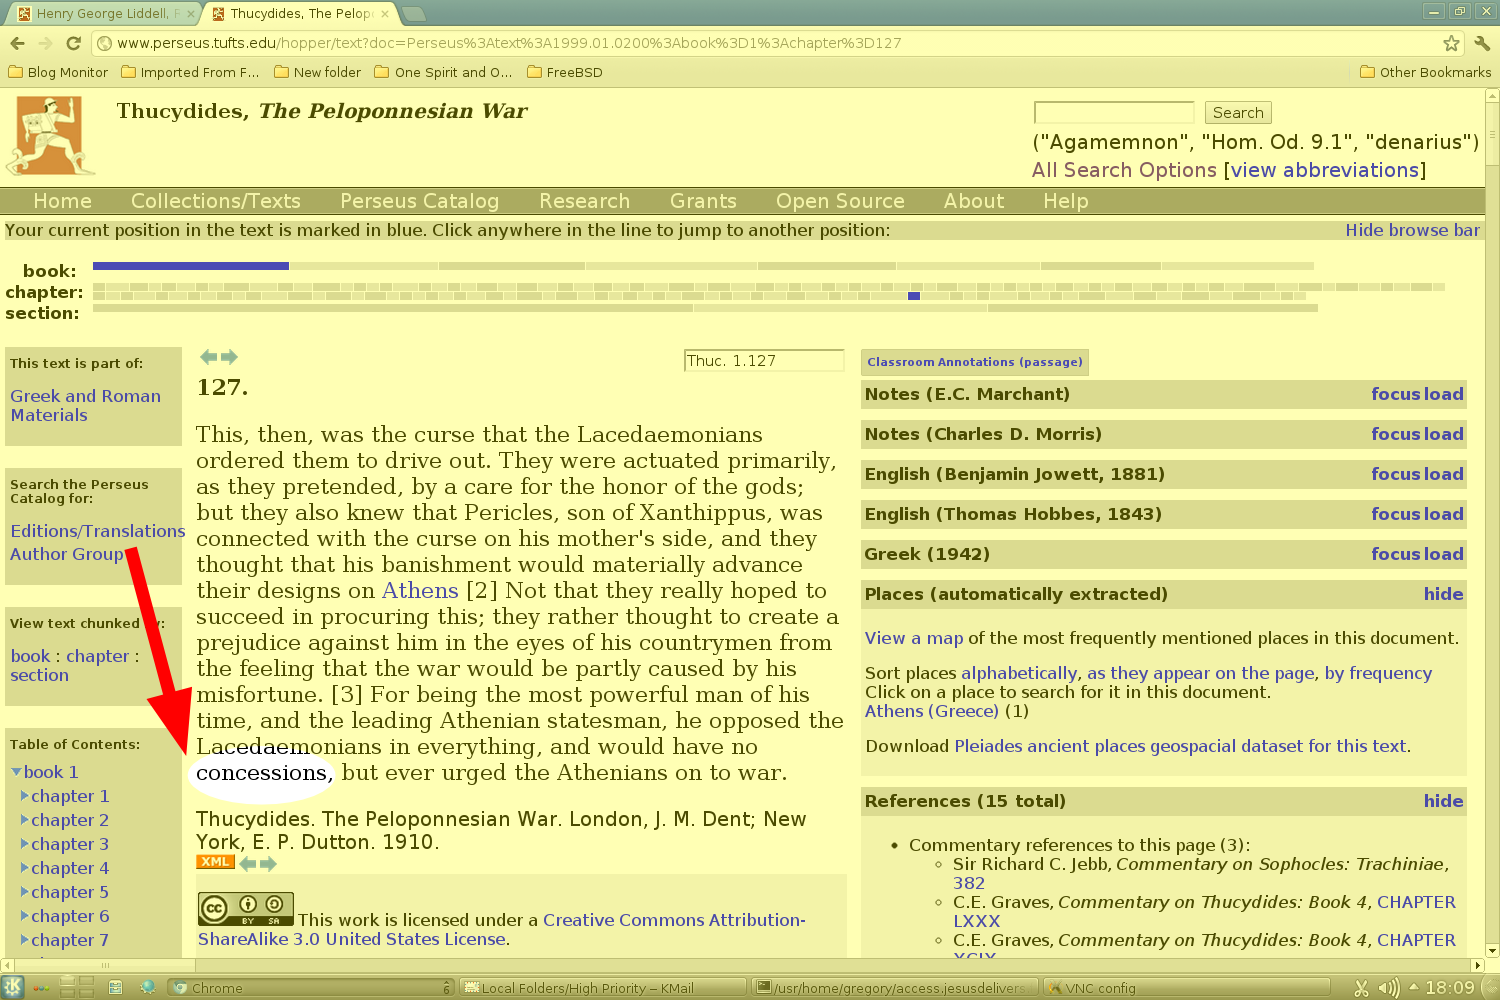Click the section position bar

tap(705, 308)
